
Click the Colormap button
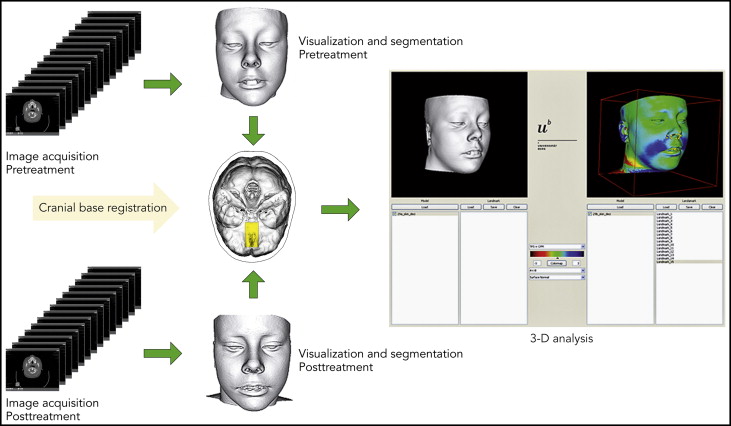556,263
